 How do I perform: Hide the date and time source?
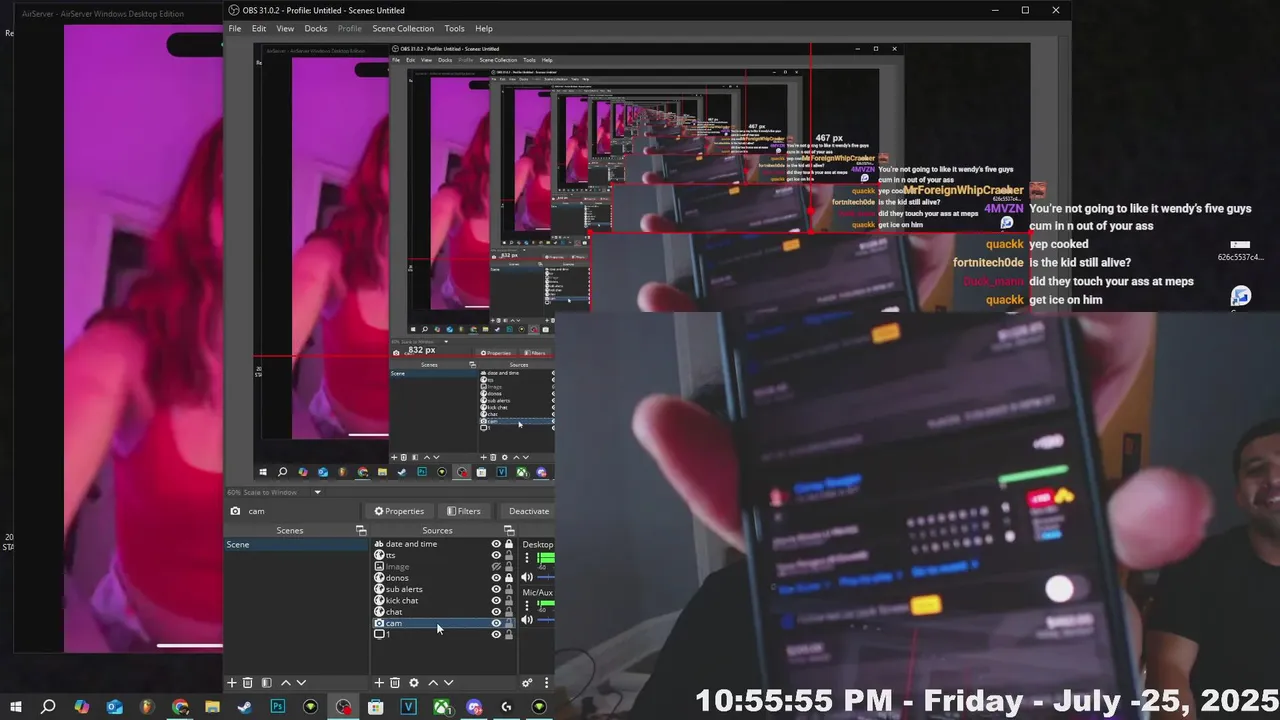tap(496, 544)
